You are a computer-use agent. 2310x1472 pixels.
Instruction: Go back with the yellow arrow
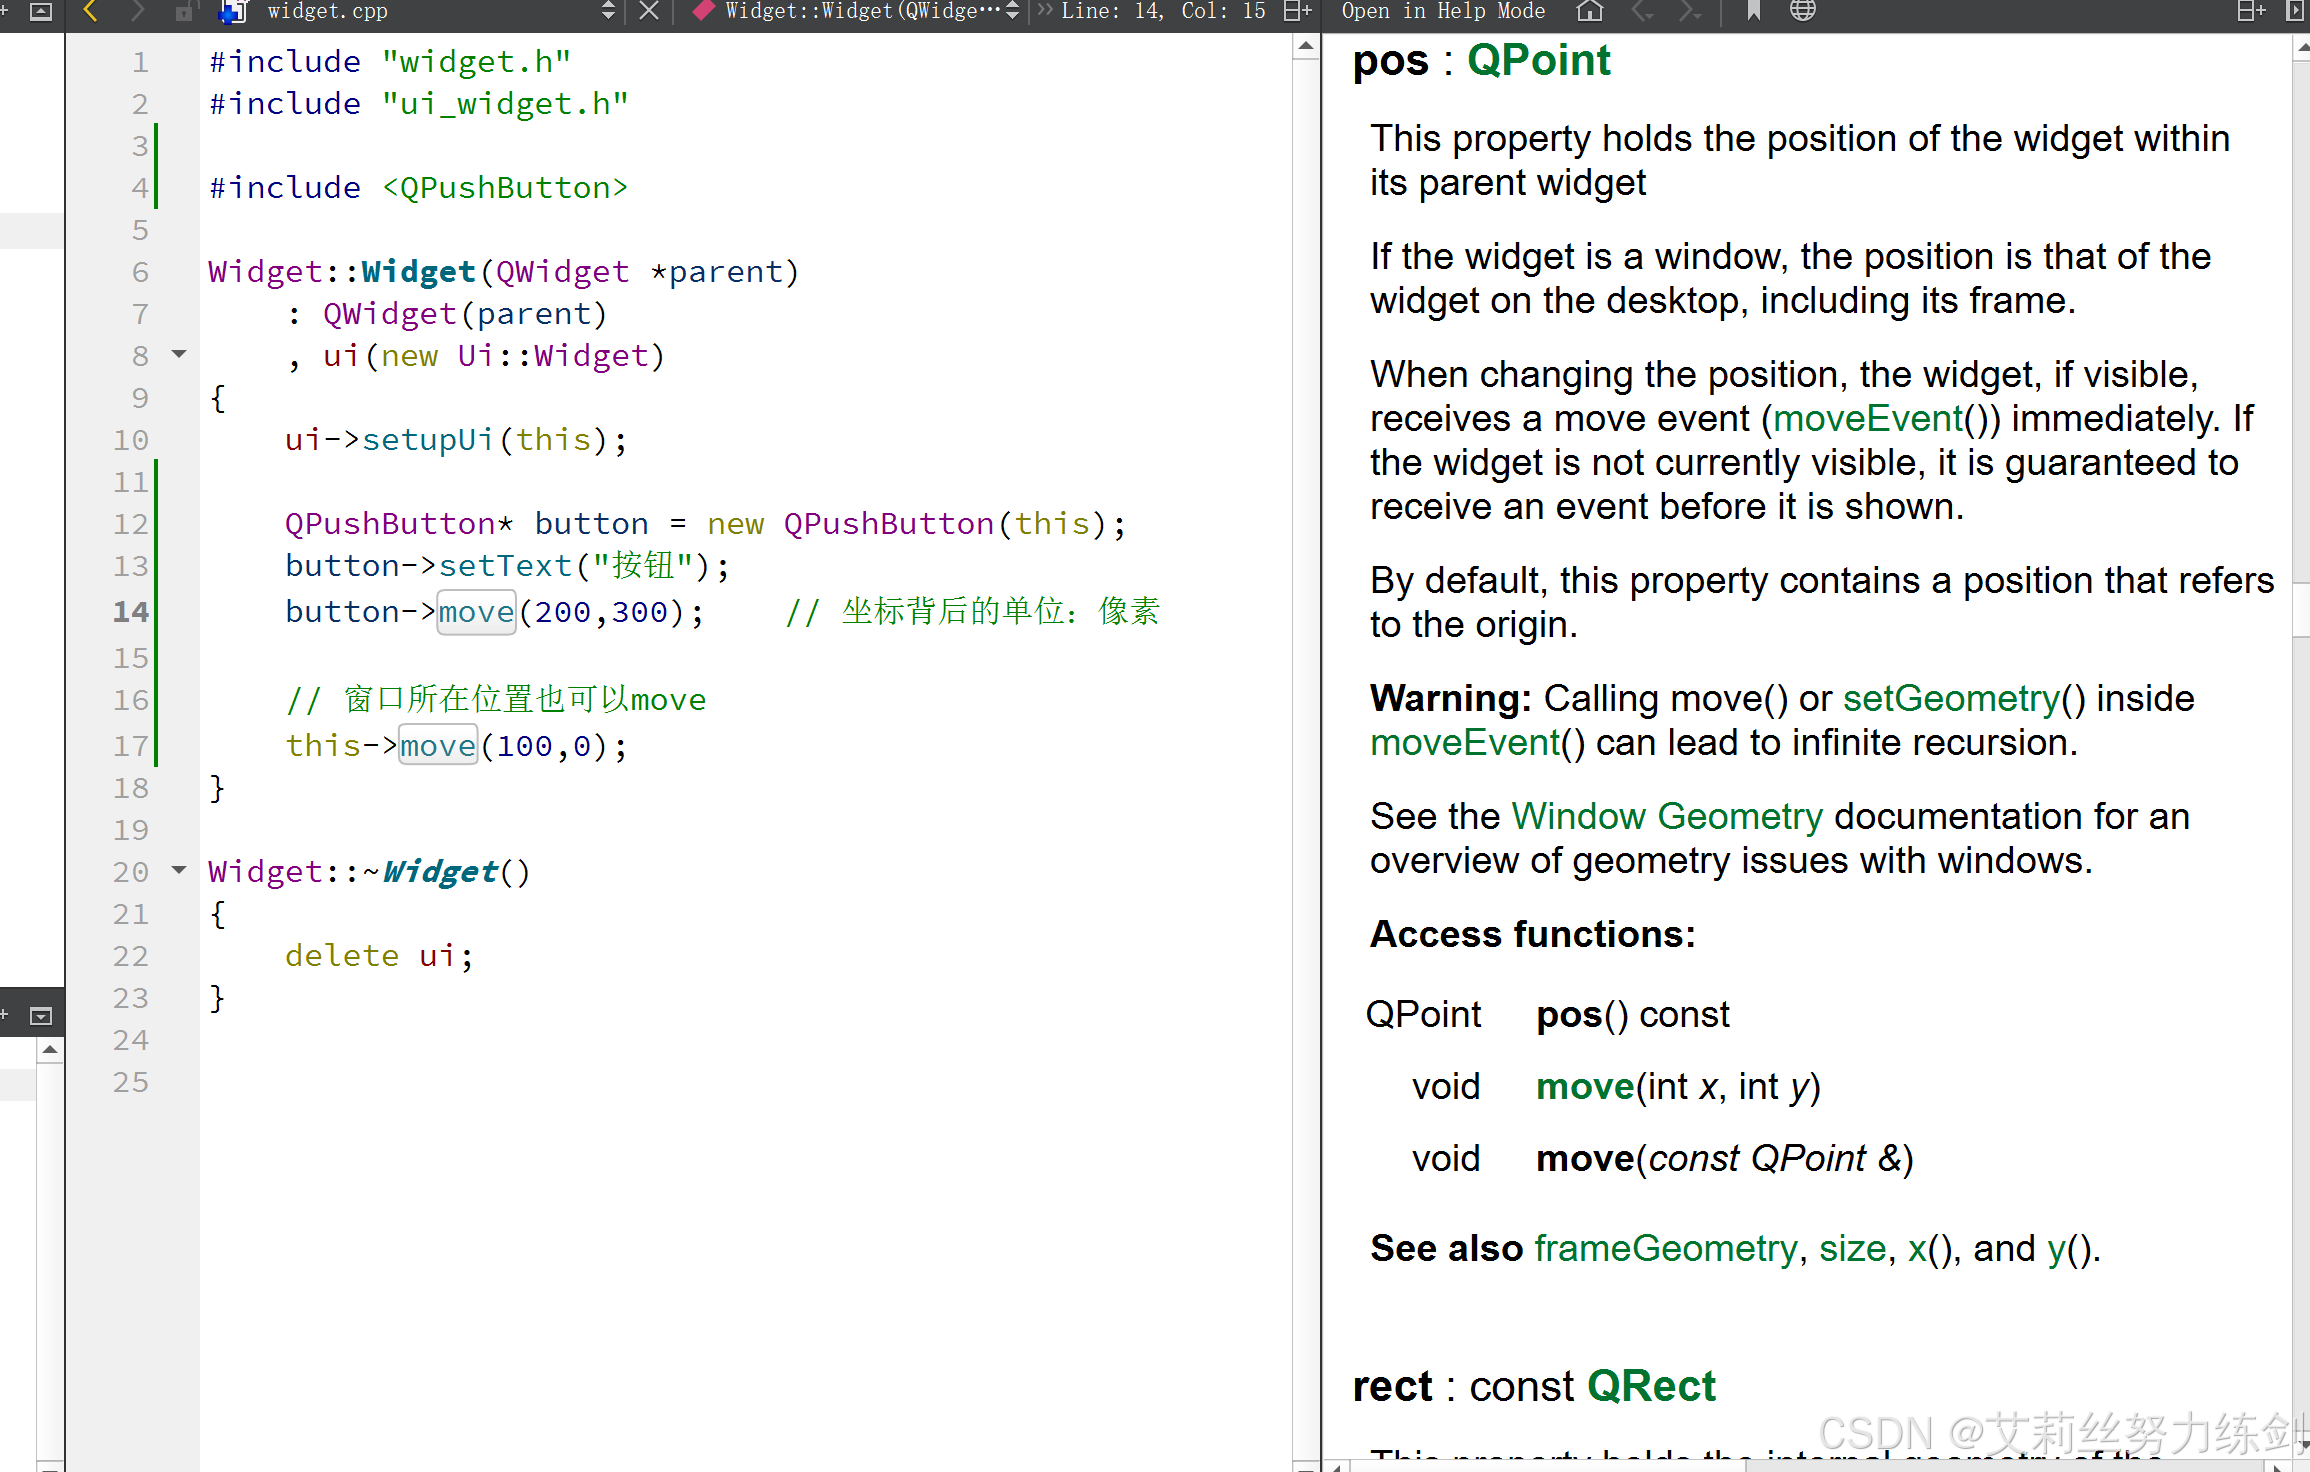tap(90, 11)
